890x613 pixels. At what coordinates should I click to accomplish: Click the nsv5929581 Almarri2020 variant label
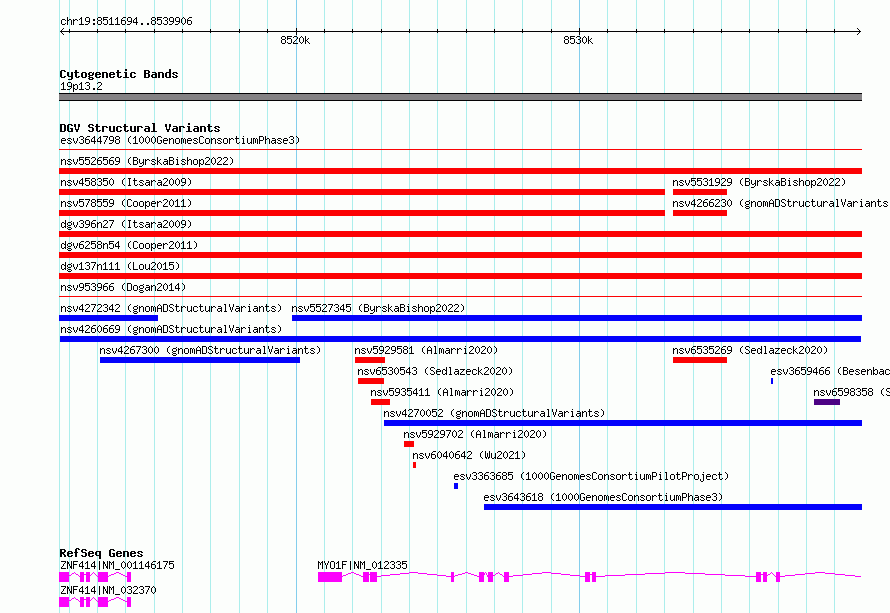(x=426, y=350)
